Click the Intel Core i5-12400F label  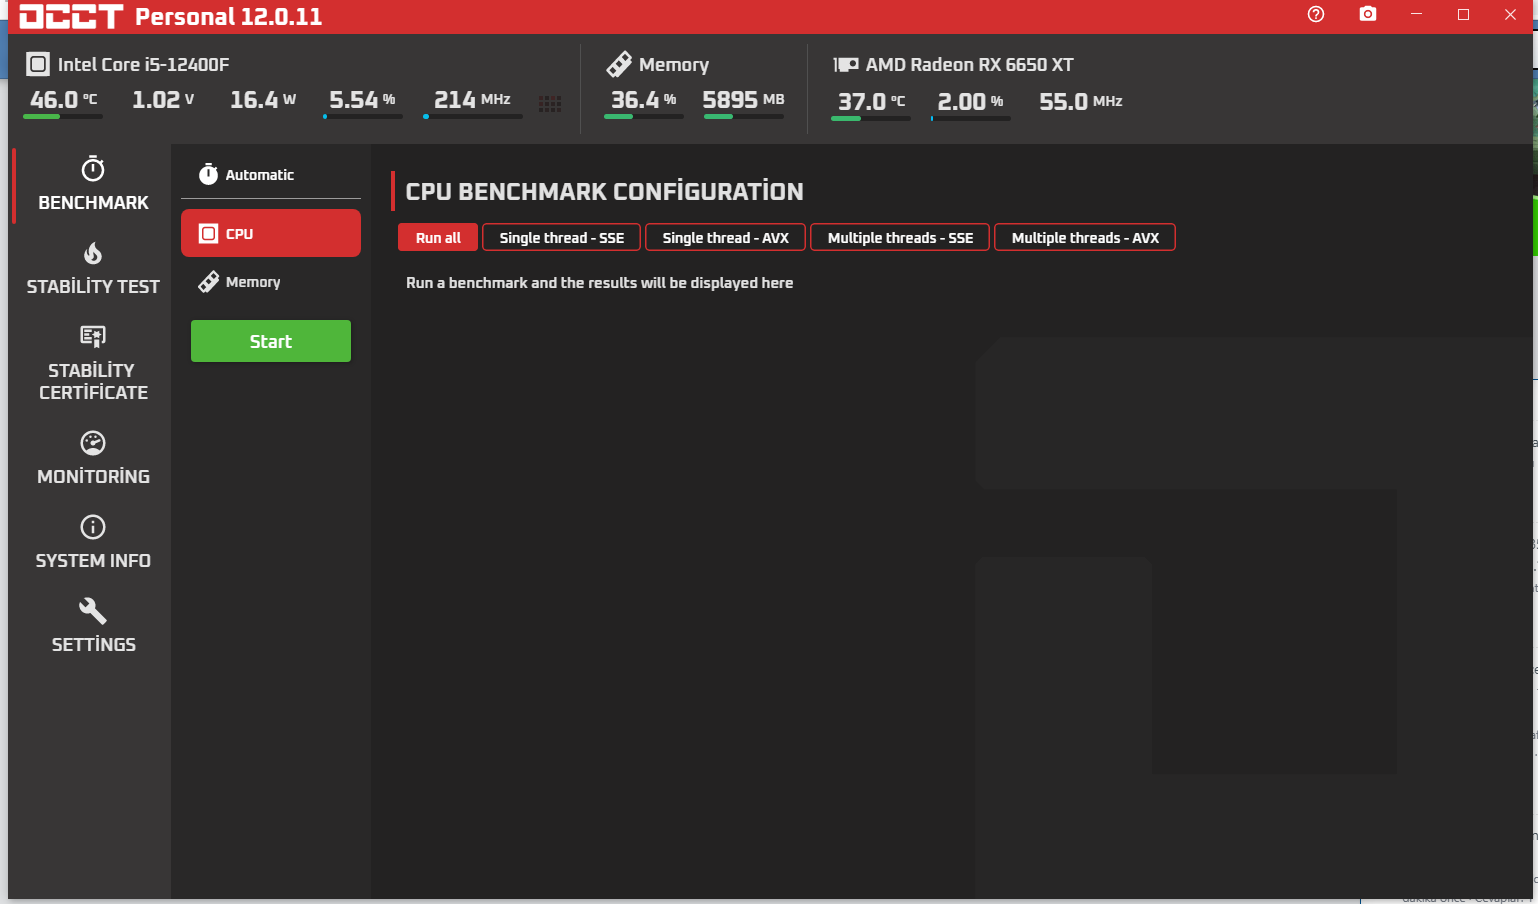coord(144,65)
